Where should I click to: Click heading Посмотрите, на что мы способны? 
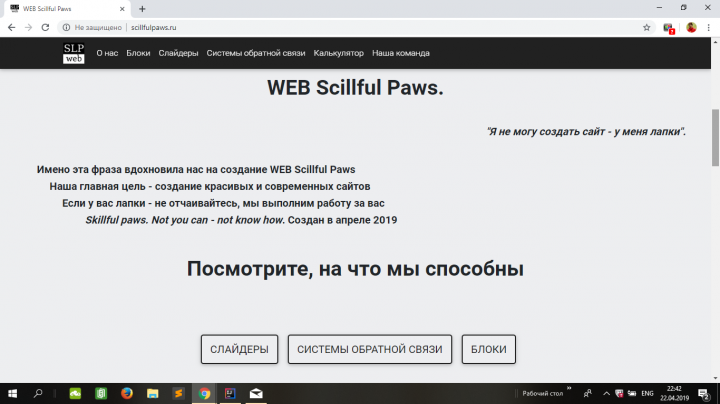point(355,269)
